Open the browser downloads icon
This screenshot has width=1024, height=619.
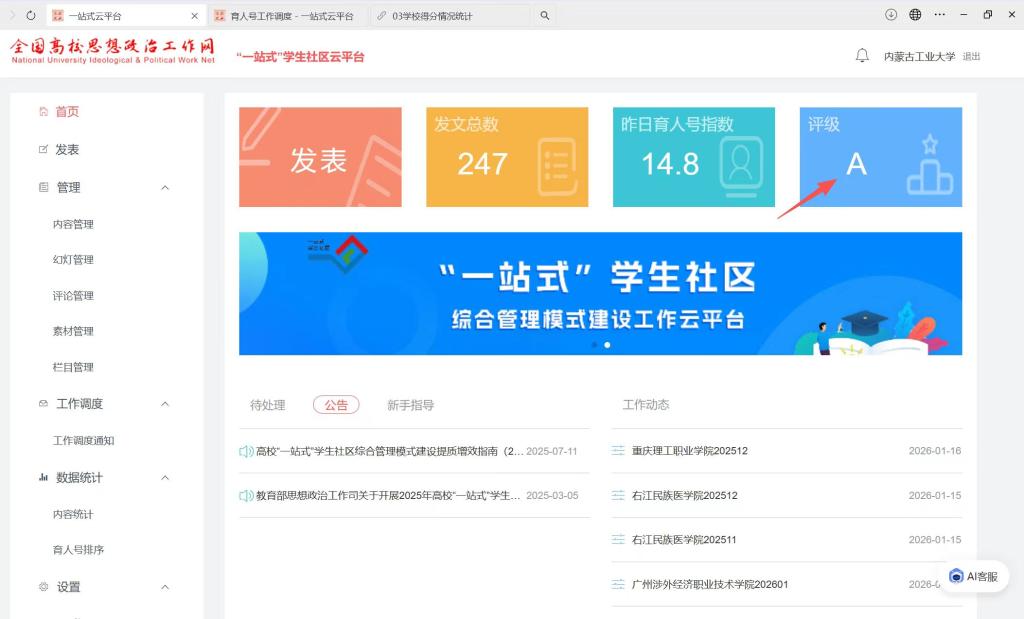click(891, 15)
